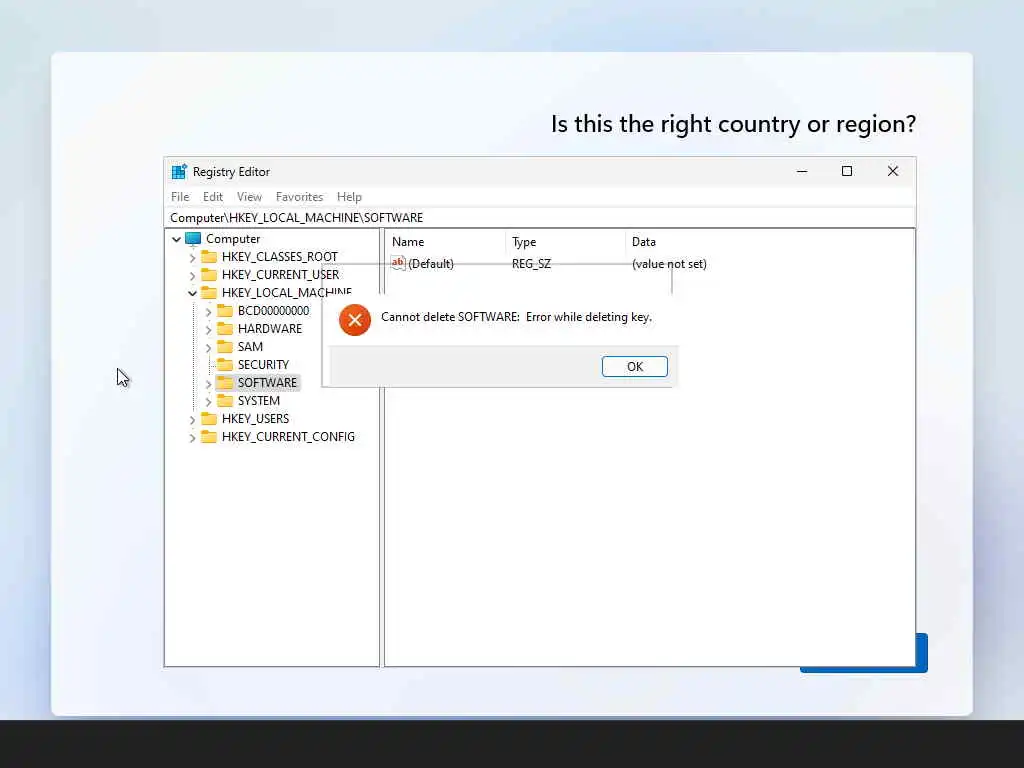
Task: Expand SYSTEM key chevron
Action: (x=208, y=401)
